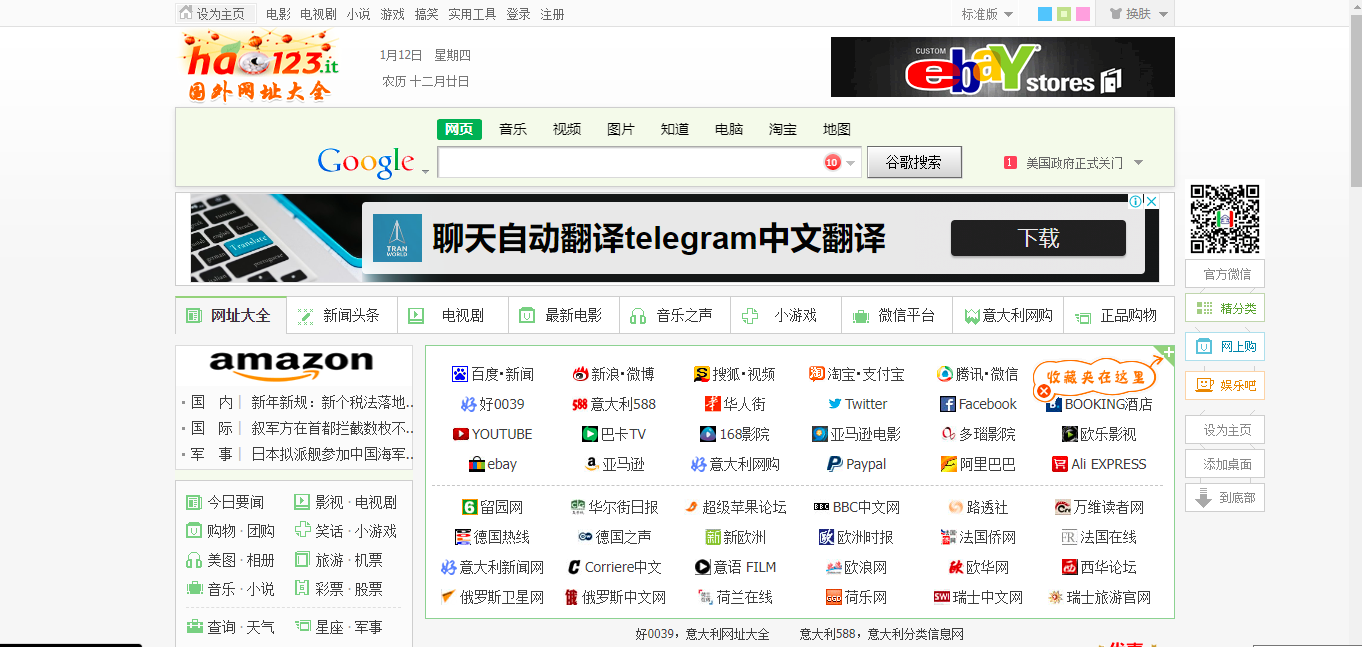Click the 网上购 sidebar button

coord(1225,347)
